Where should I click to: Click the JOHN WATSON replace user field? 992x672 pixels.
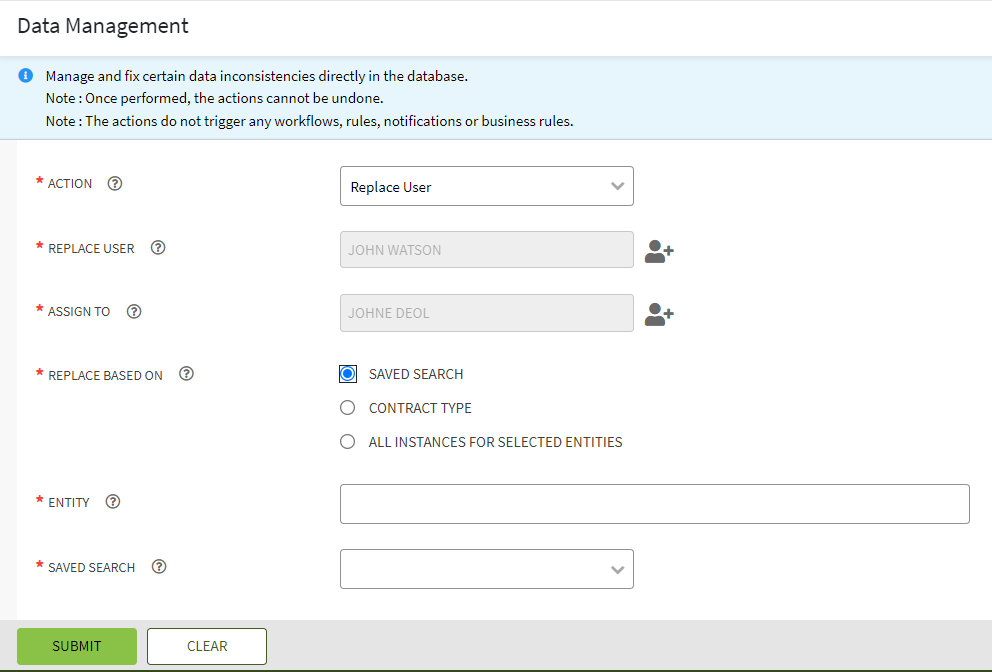tap(486, 250)
